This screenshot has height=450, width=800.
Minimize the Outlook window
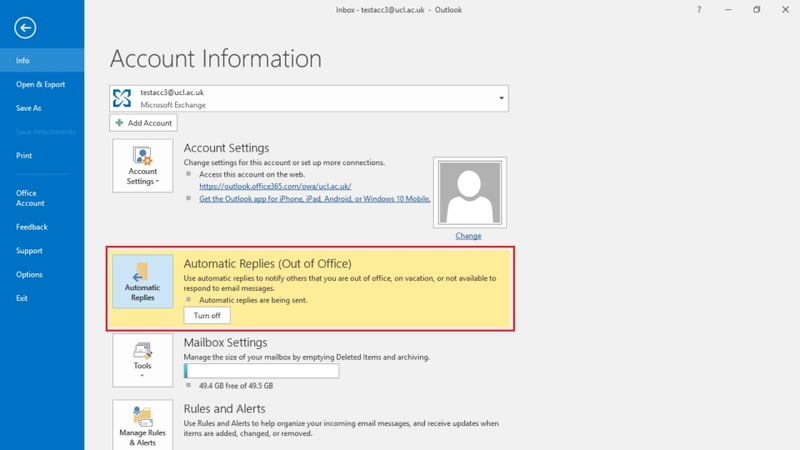(x=728, y=10)
